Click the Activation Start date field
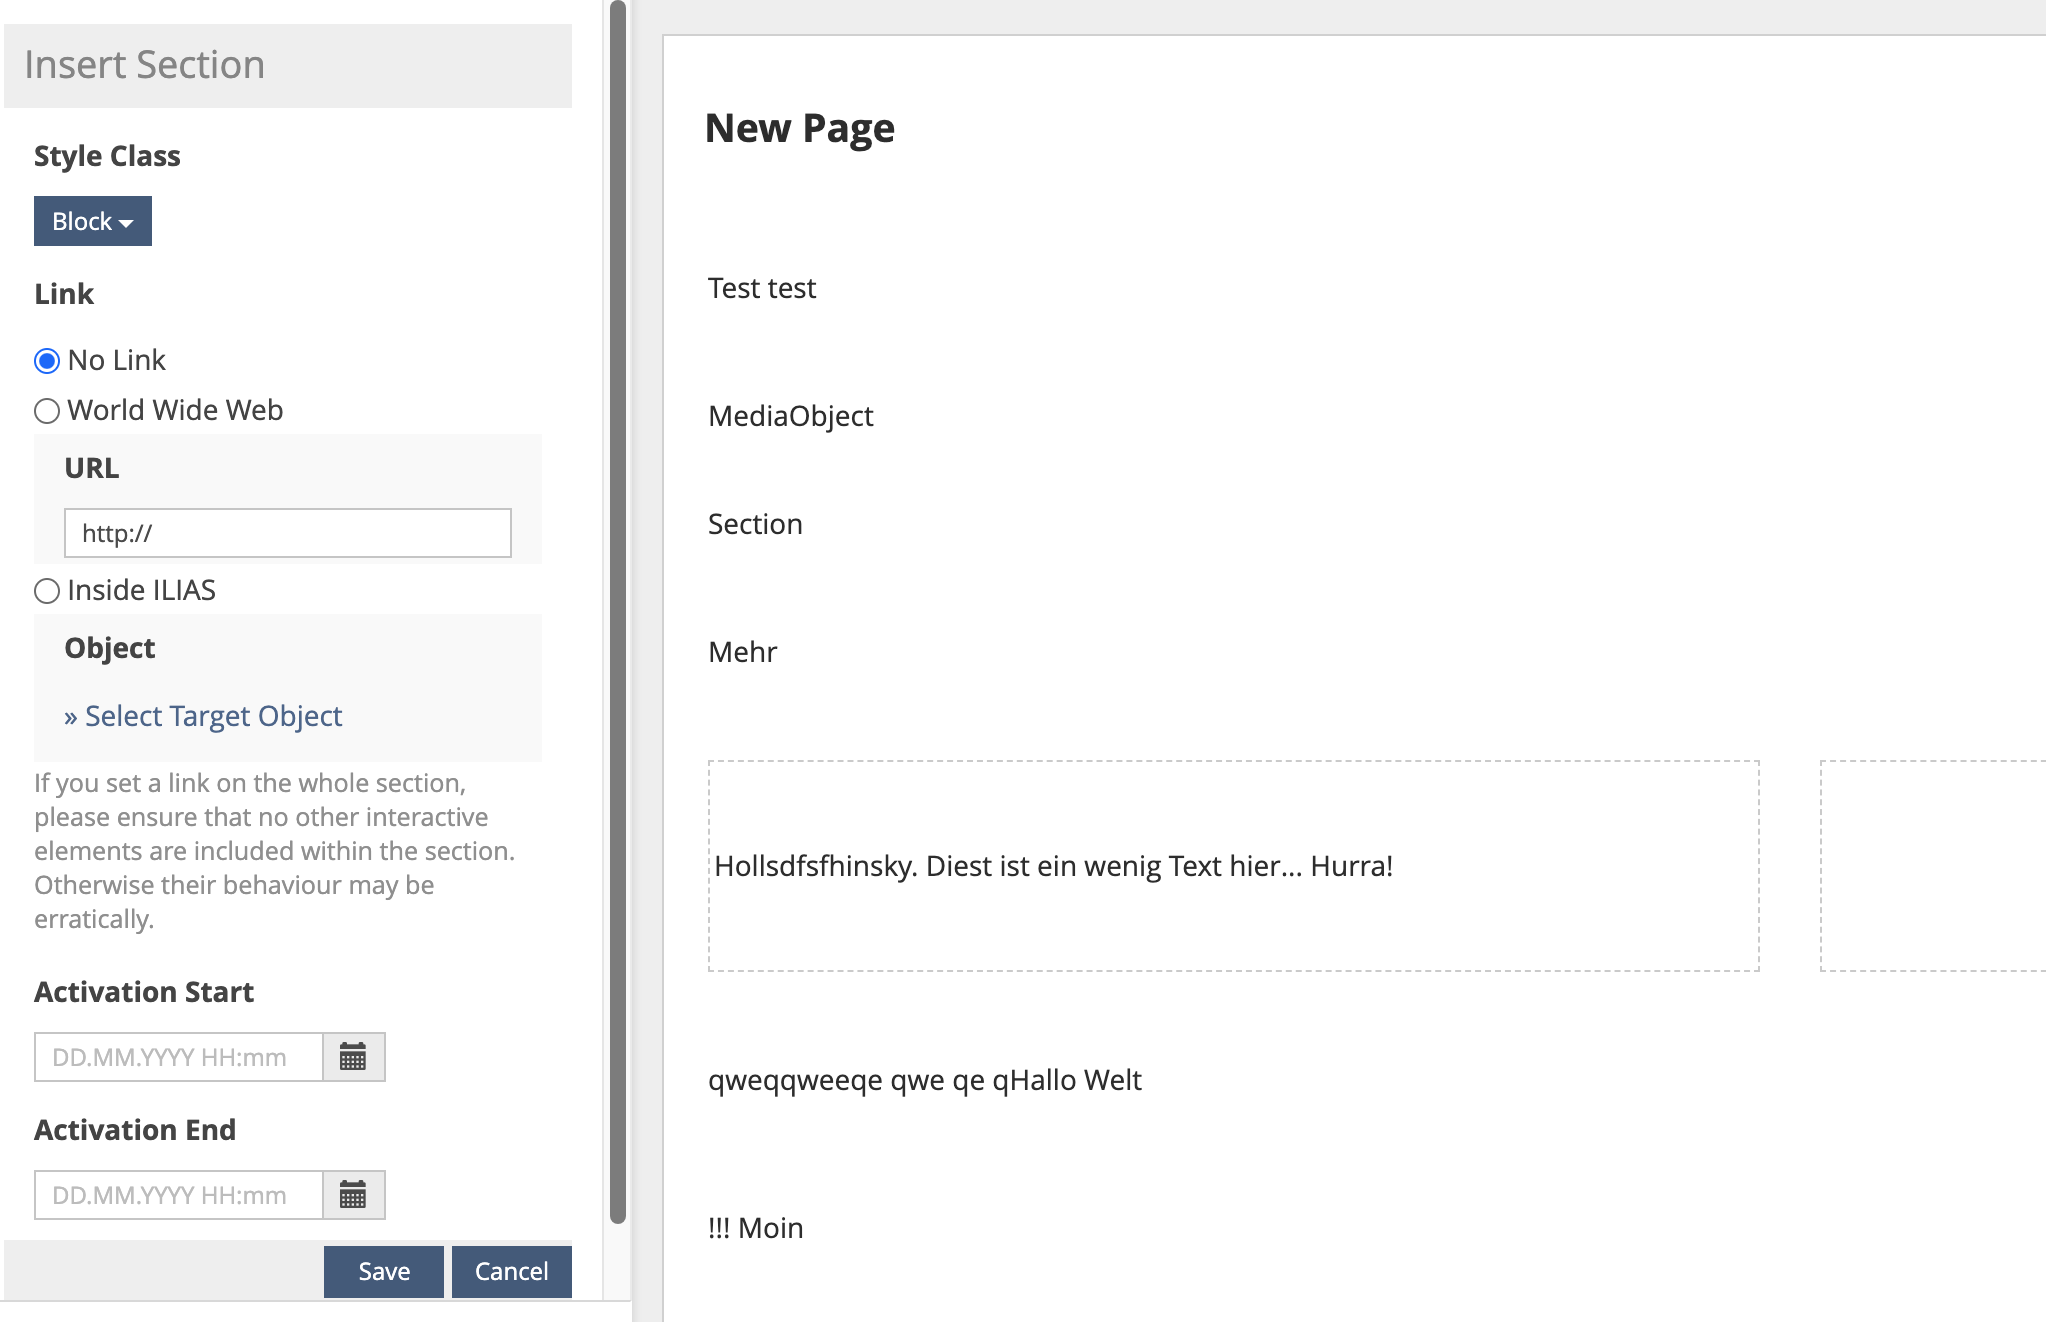Viewport: 2046px width, 1322px height. (178, 1057)
